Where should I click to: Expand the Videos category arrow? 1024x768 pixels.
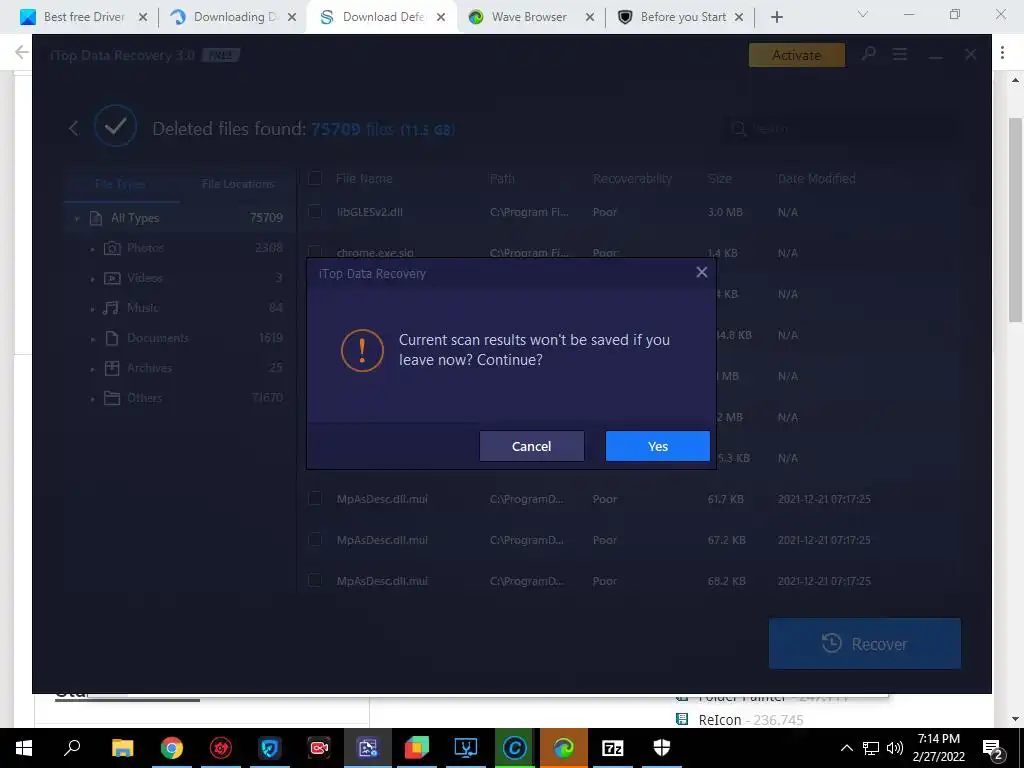pyautogui.click(x=93, y=279)
